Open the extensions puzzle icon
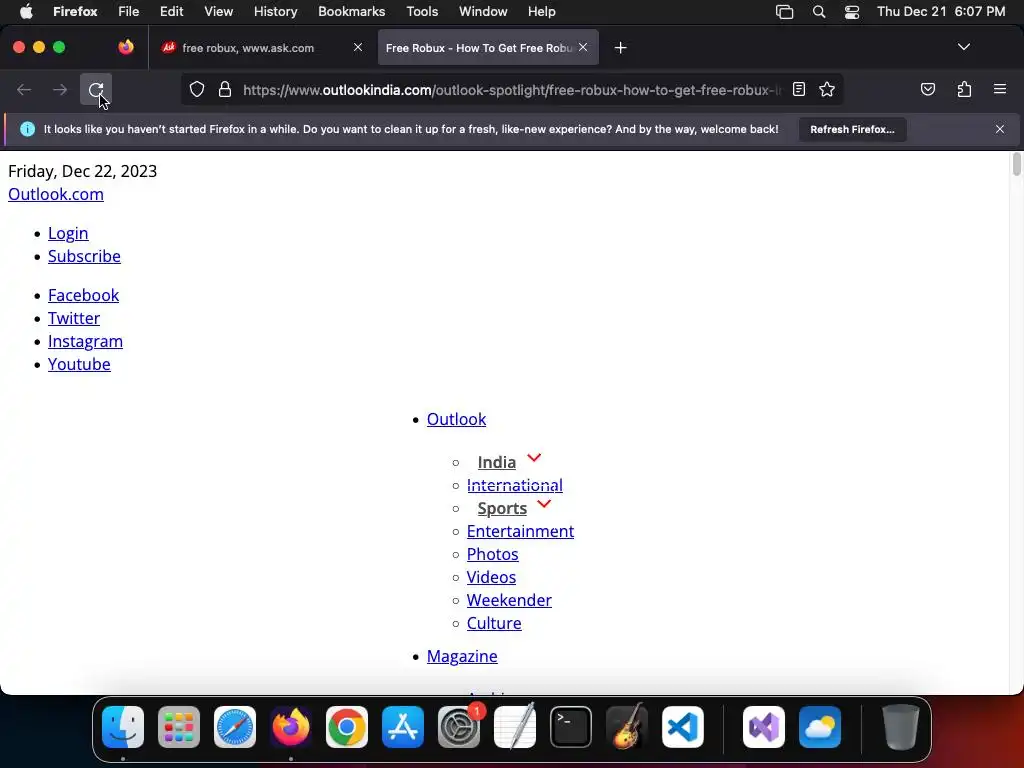 (964, 89)
